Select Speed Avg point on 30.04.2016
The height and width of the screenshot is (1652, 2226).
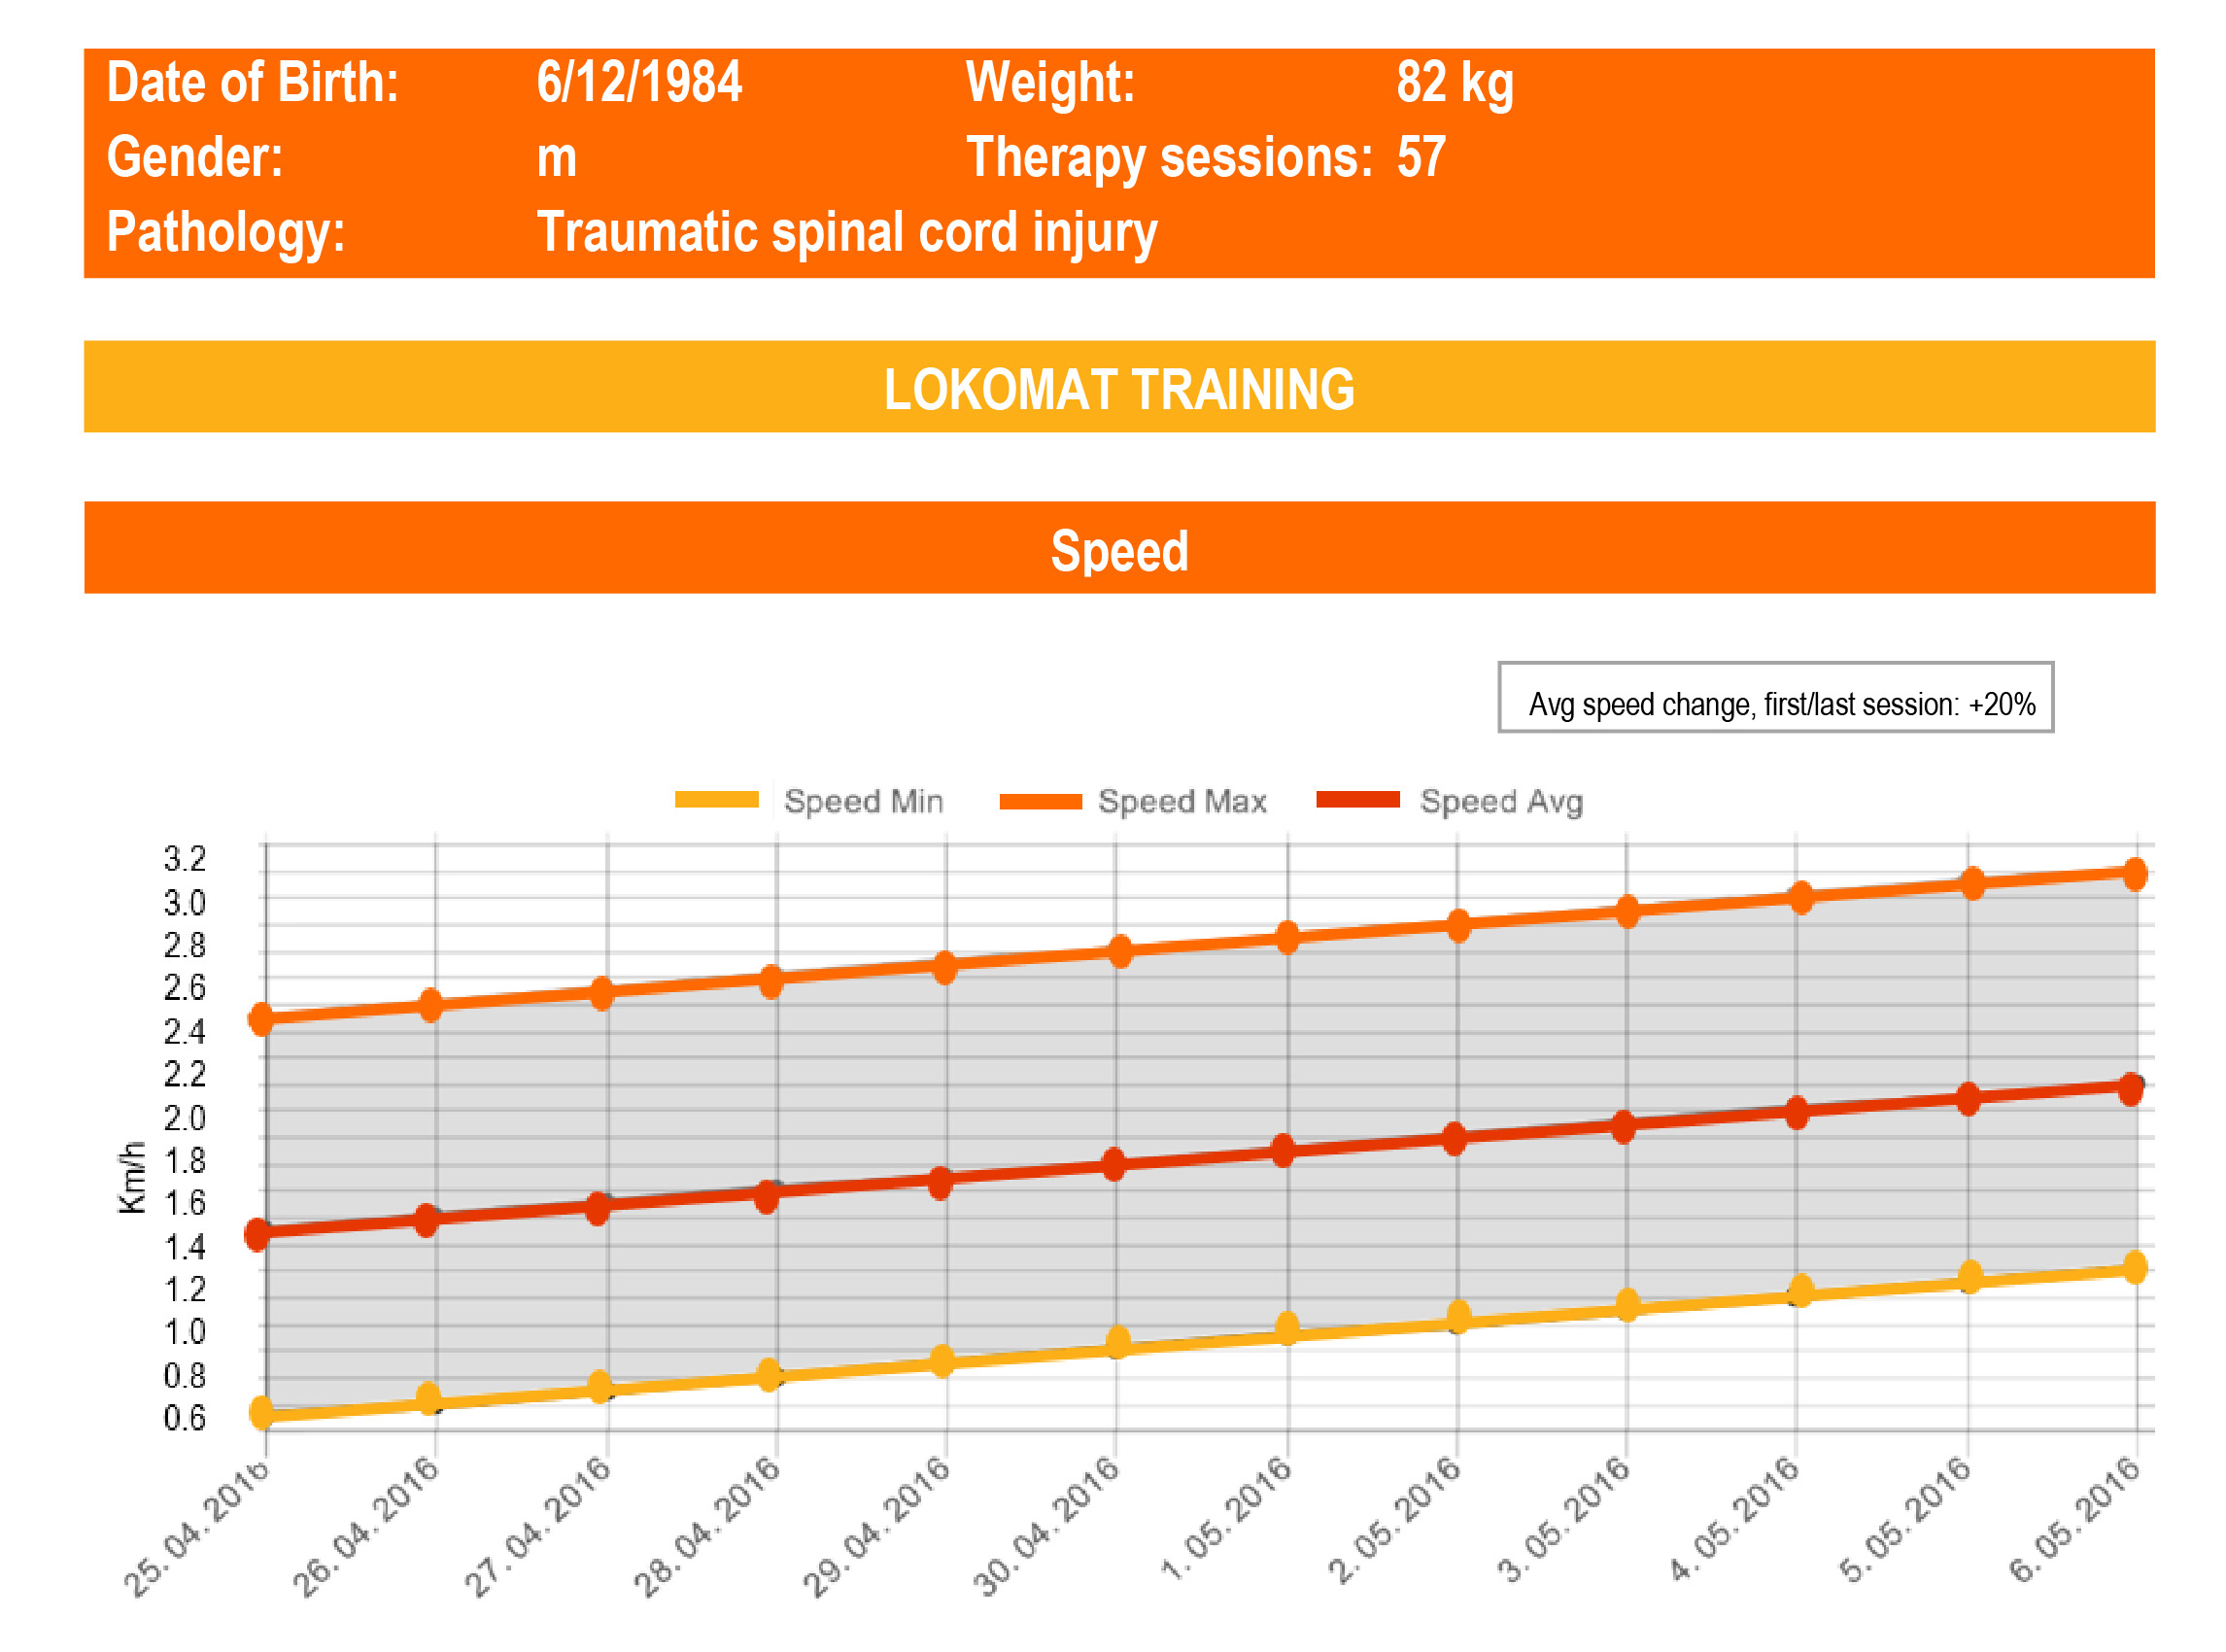point(1113,1164)
